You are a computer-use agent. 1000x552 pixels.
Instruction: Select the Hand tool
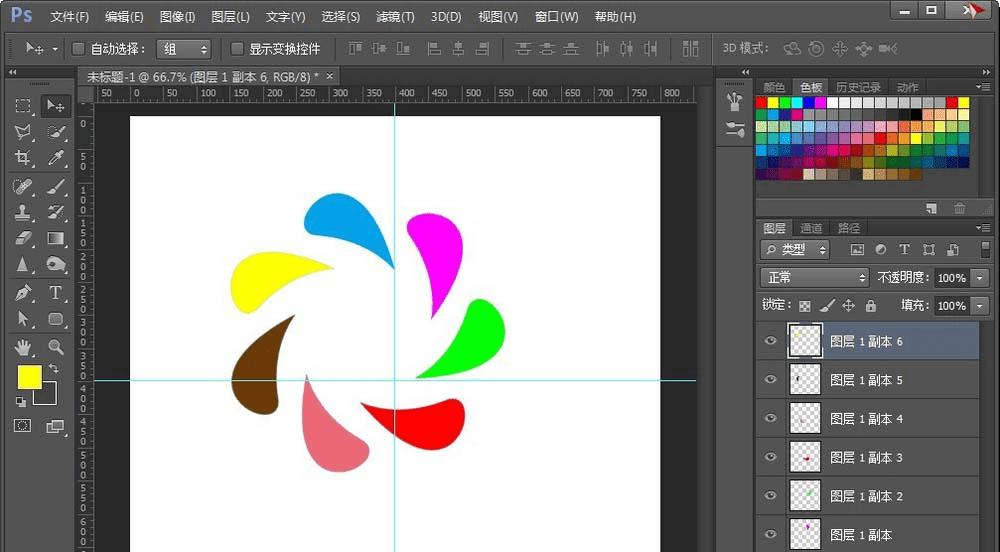(23, 347)
